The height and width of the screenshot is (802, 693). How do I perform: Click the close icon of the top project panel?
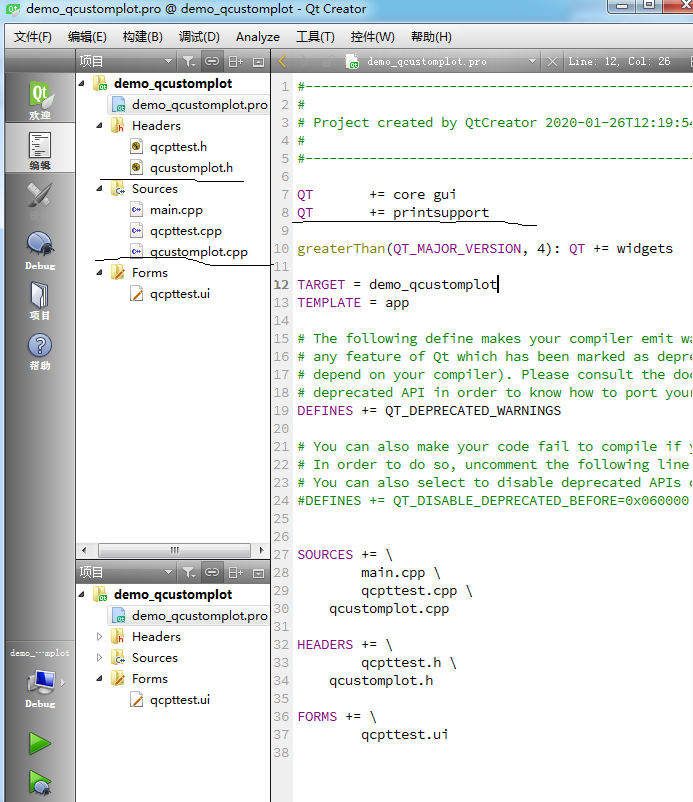pos(259,62)
